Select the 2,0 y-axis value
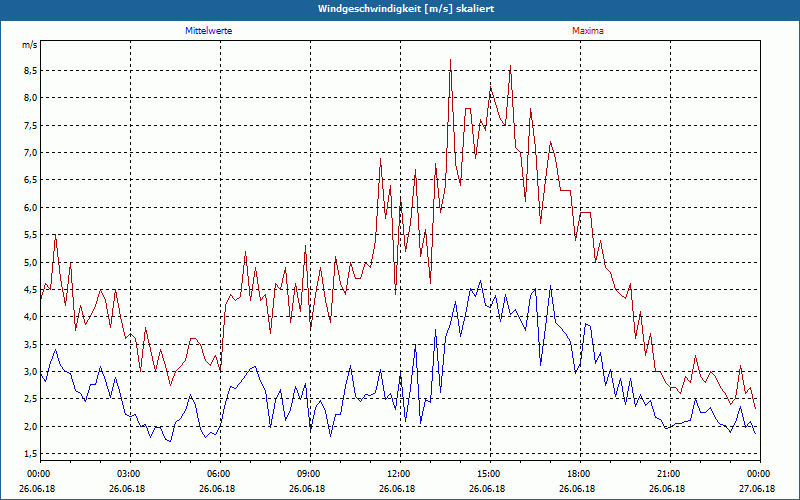This screenshot has width=800, height=500. pyautogui.click(x=30, y=427)
